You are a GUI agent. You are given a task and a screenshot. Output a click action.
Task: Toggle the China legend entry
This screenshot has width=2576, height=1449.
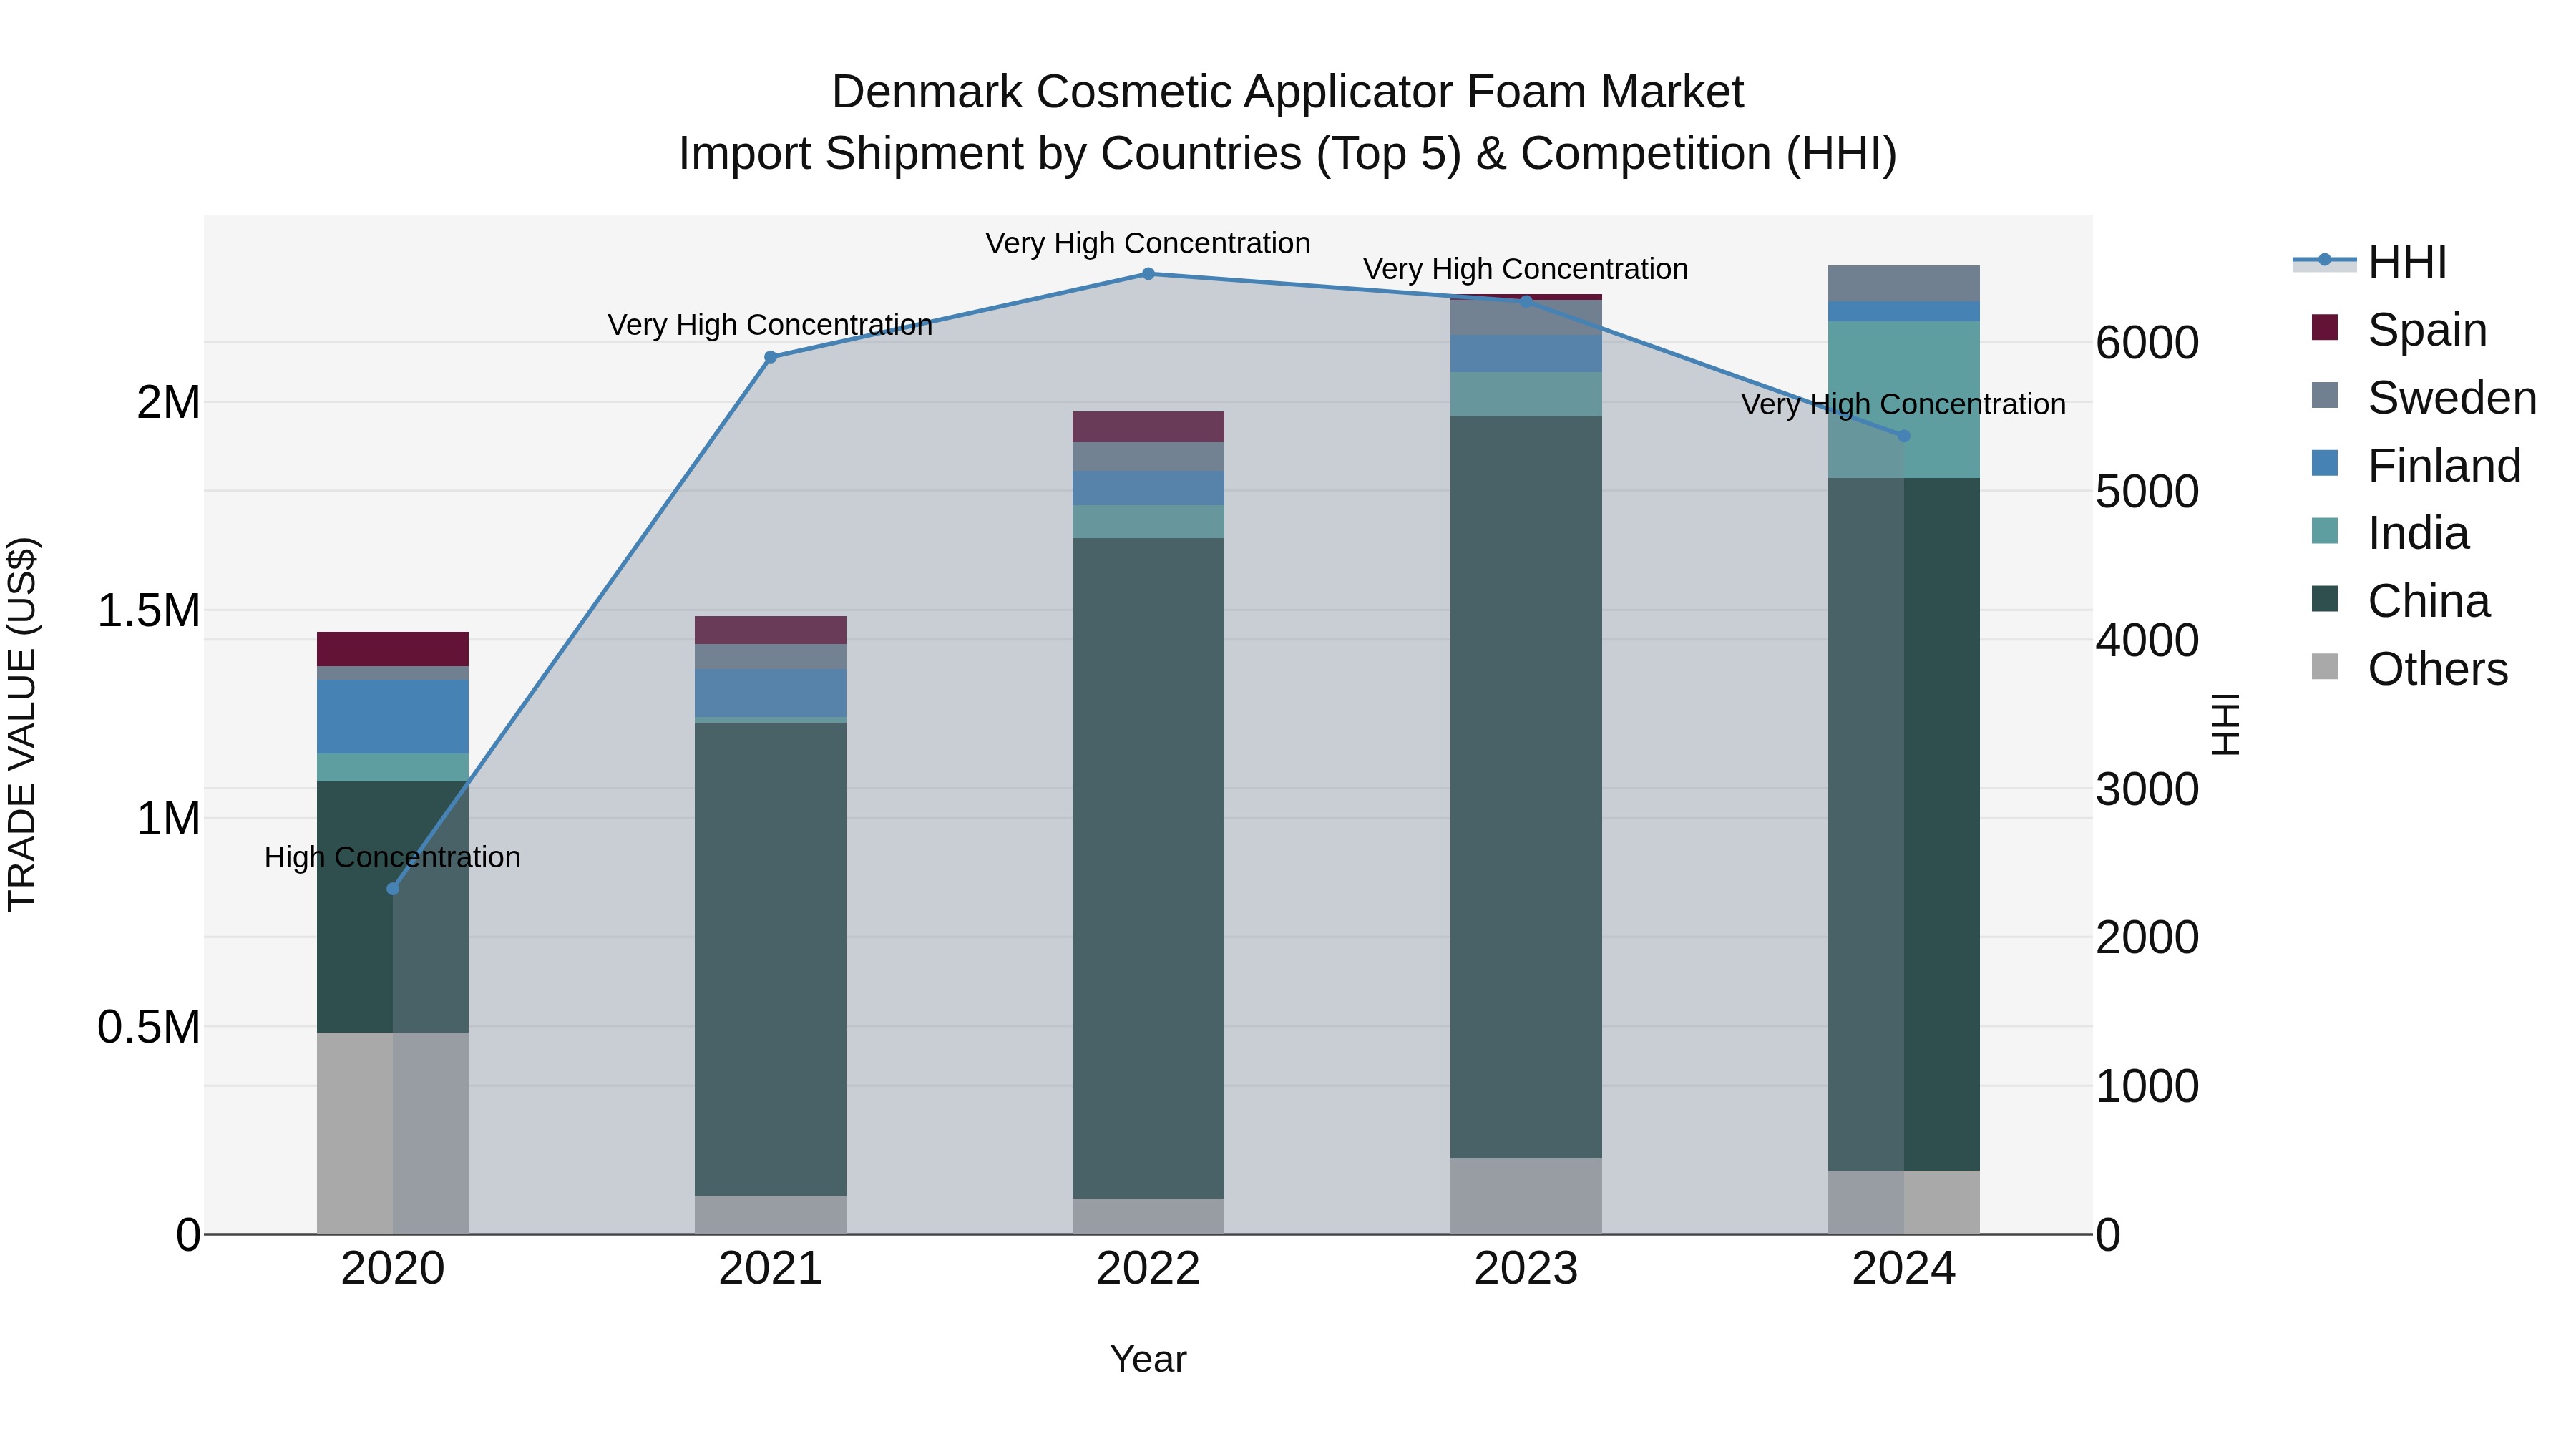tap(2400, 601)
